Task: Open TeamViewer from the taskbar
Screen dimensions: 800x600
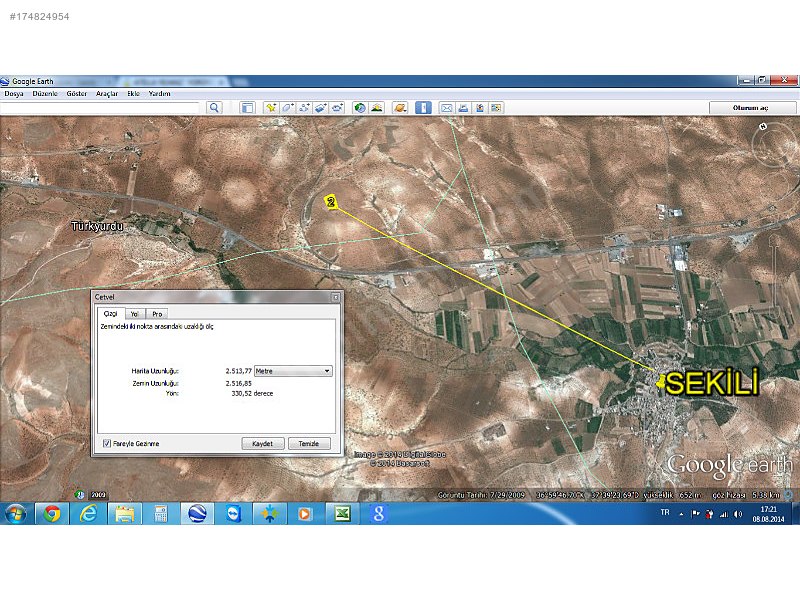Action: pyautogui.click(x=234, y=514)
